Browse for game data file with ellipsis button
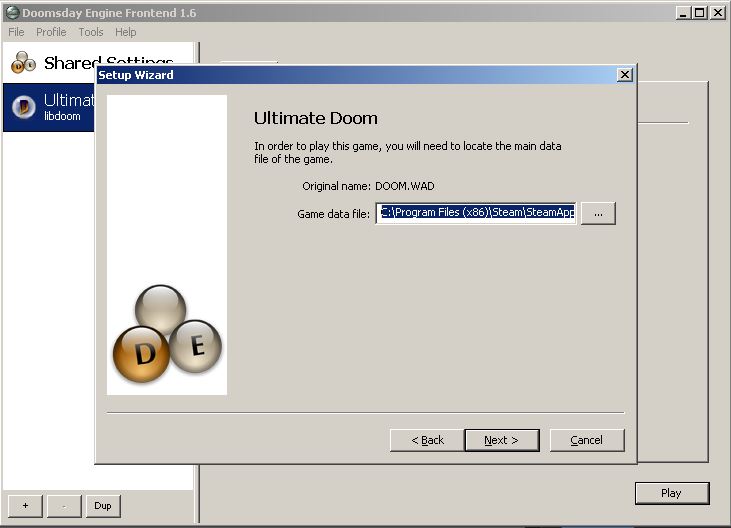Image resolution: width=731 pixels, height=528 pixels. click(598, 213)
